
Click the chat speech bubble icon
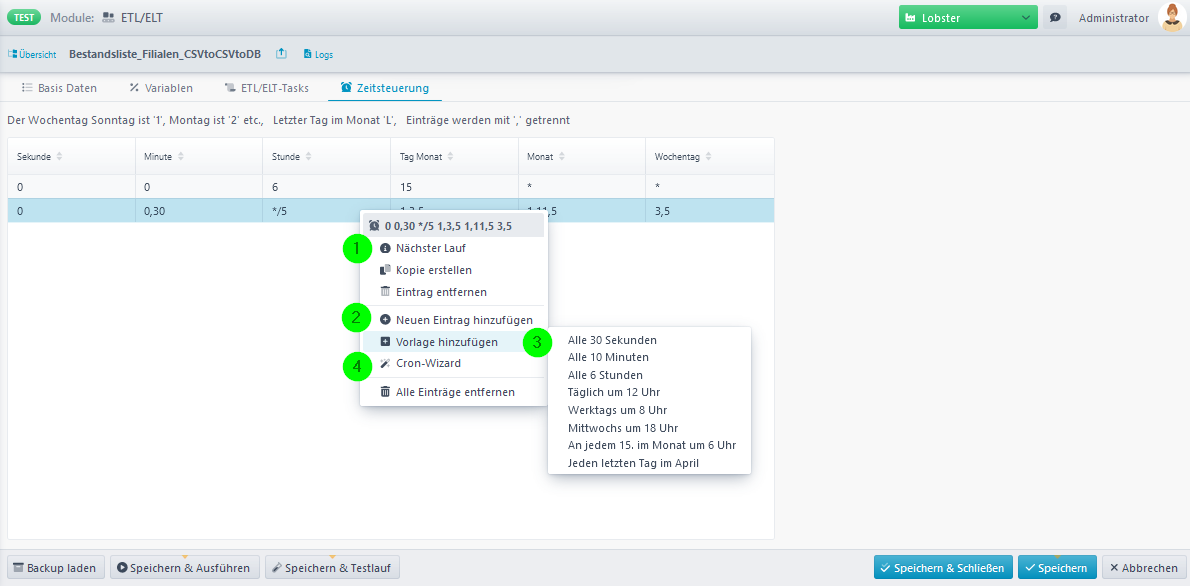[1054, 18]
